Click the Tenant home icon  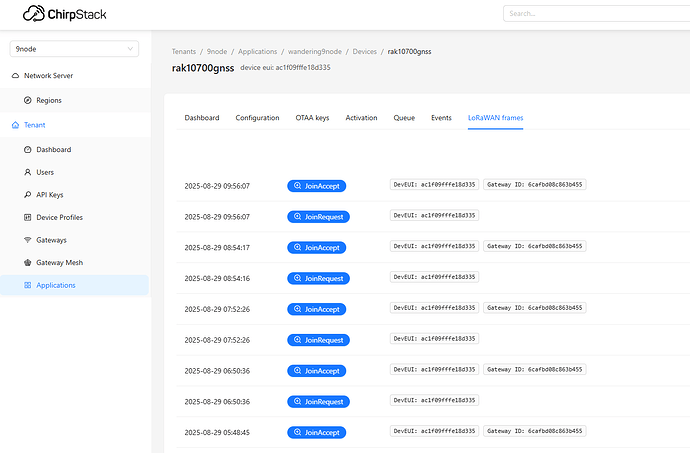click(15, 125)
